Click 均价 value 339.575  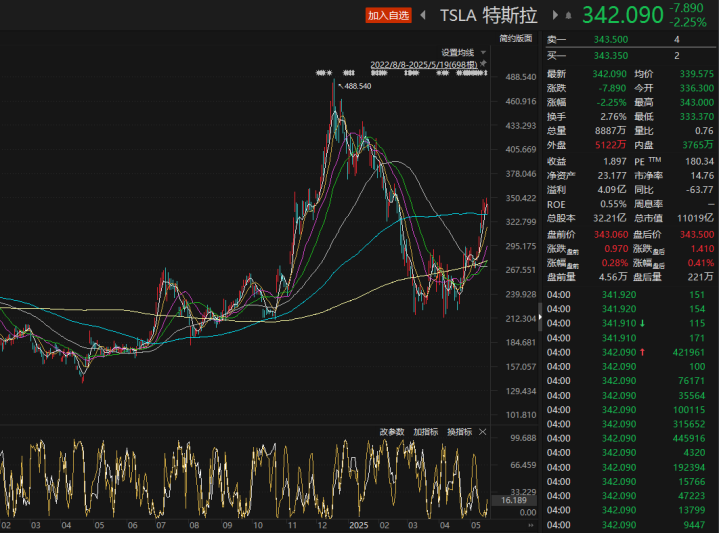697,74
